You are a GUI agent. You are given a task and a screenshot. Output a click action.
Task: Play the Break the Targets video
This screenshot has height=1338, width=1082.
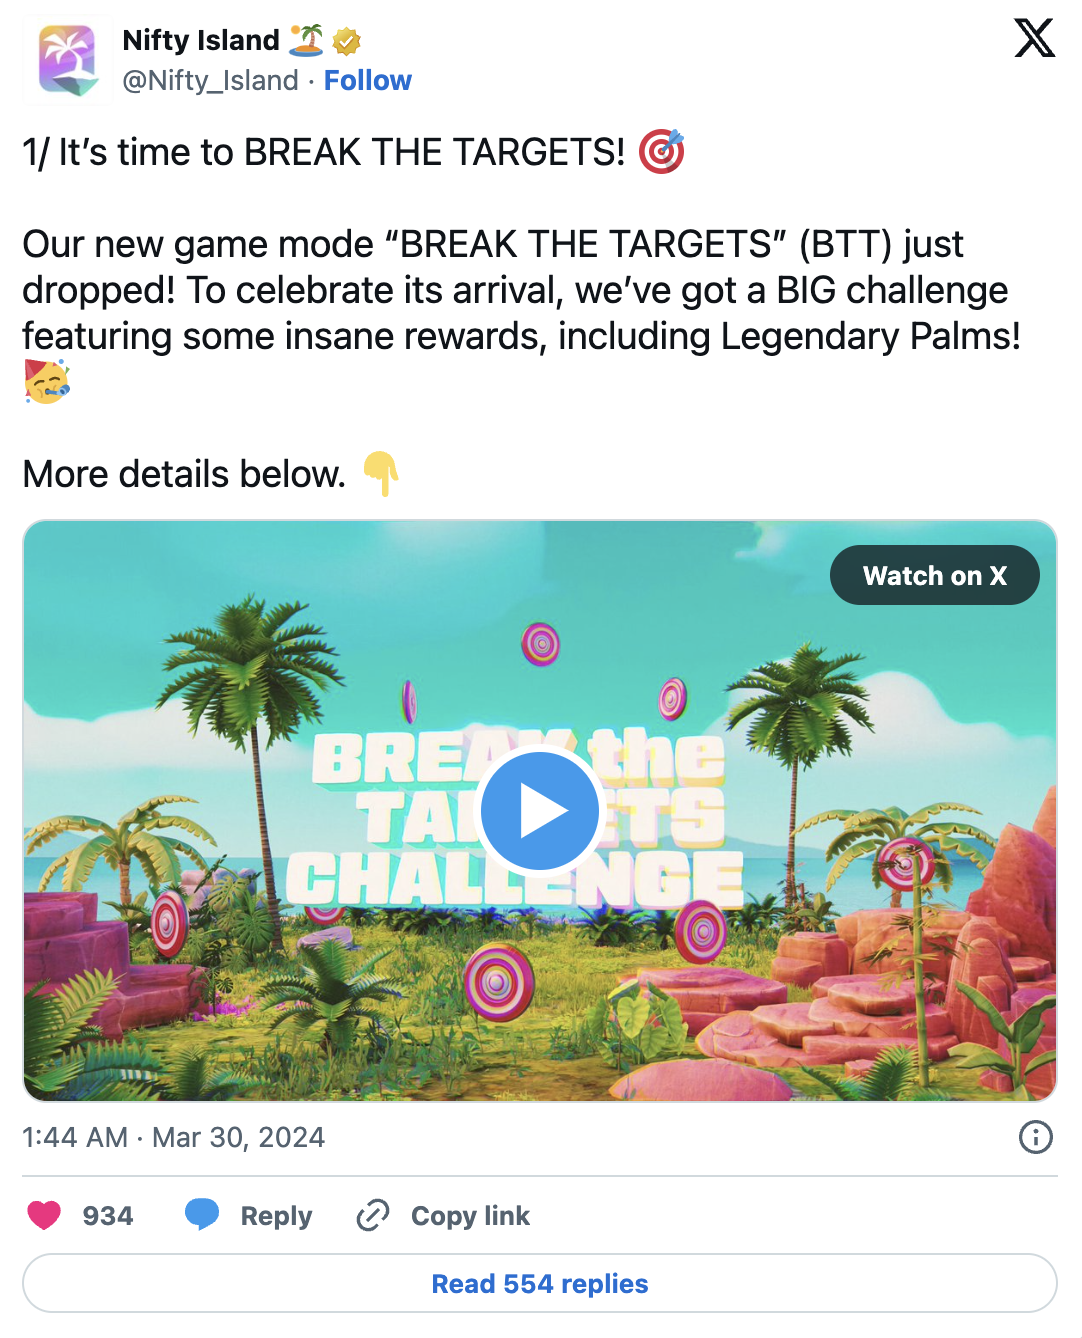tap(540, 810)
